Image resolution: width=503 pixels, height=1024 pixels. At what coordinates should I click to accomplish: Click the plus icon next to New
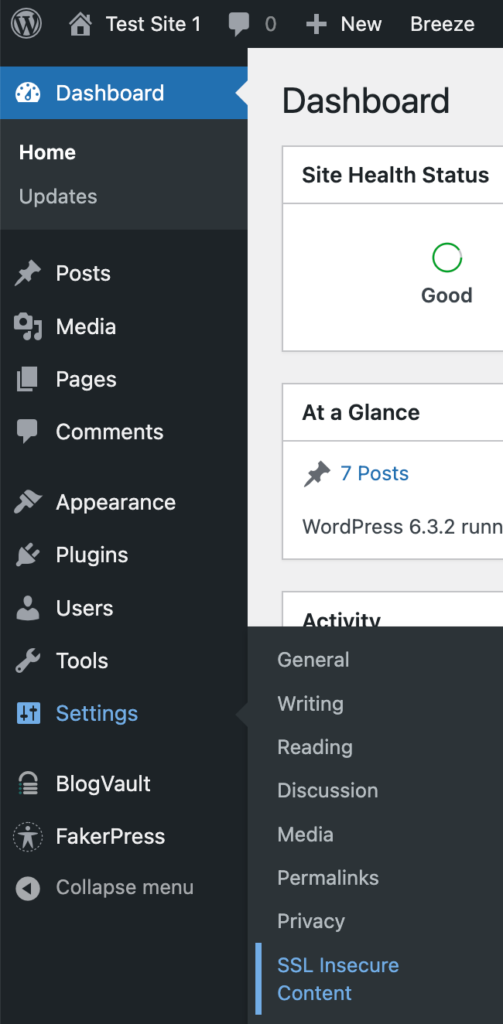[x=316, y=25]
